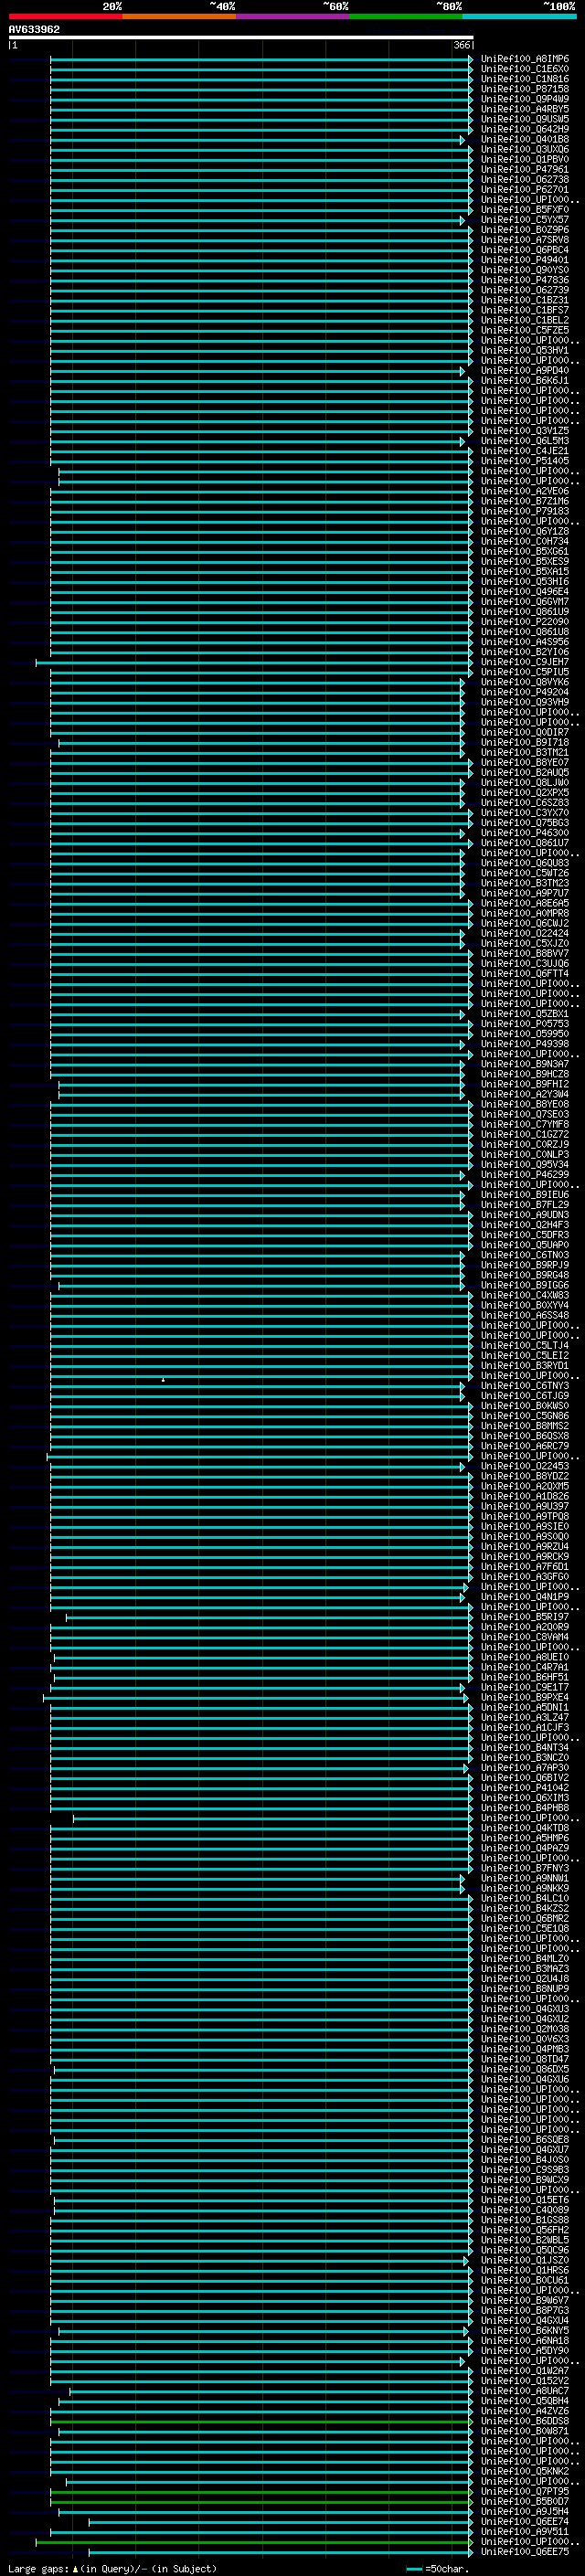Viewport: 585px width, 2576px height.
Task: Open hit UniRef100_C1E6X0
Action: [525, 69]
